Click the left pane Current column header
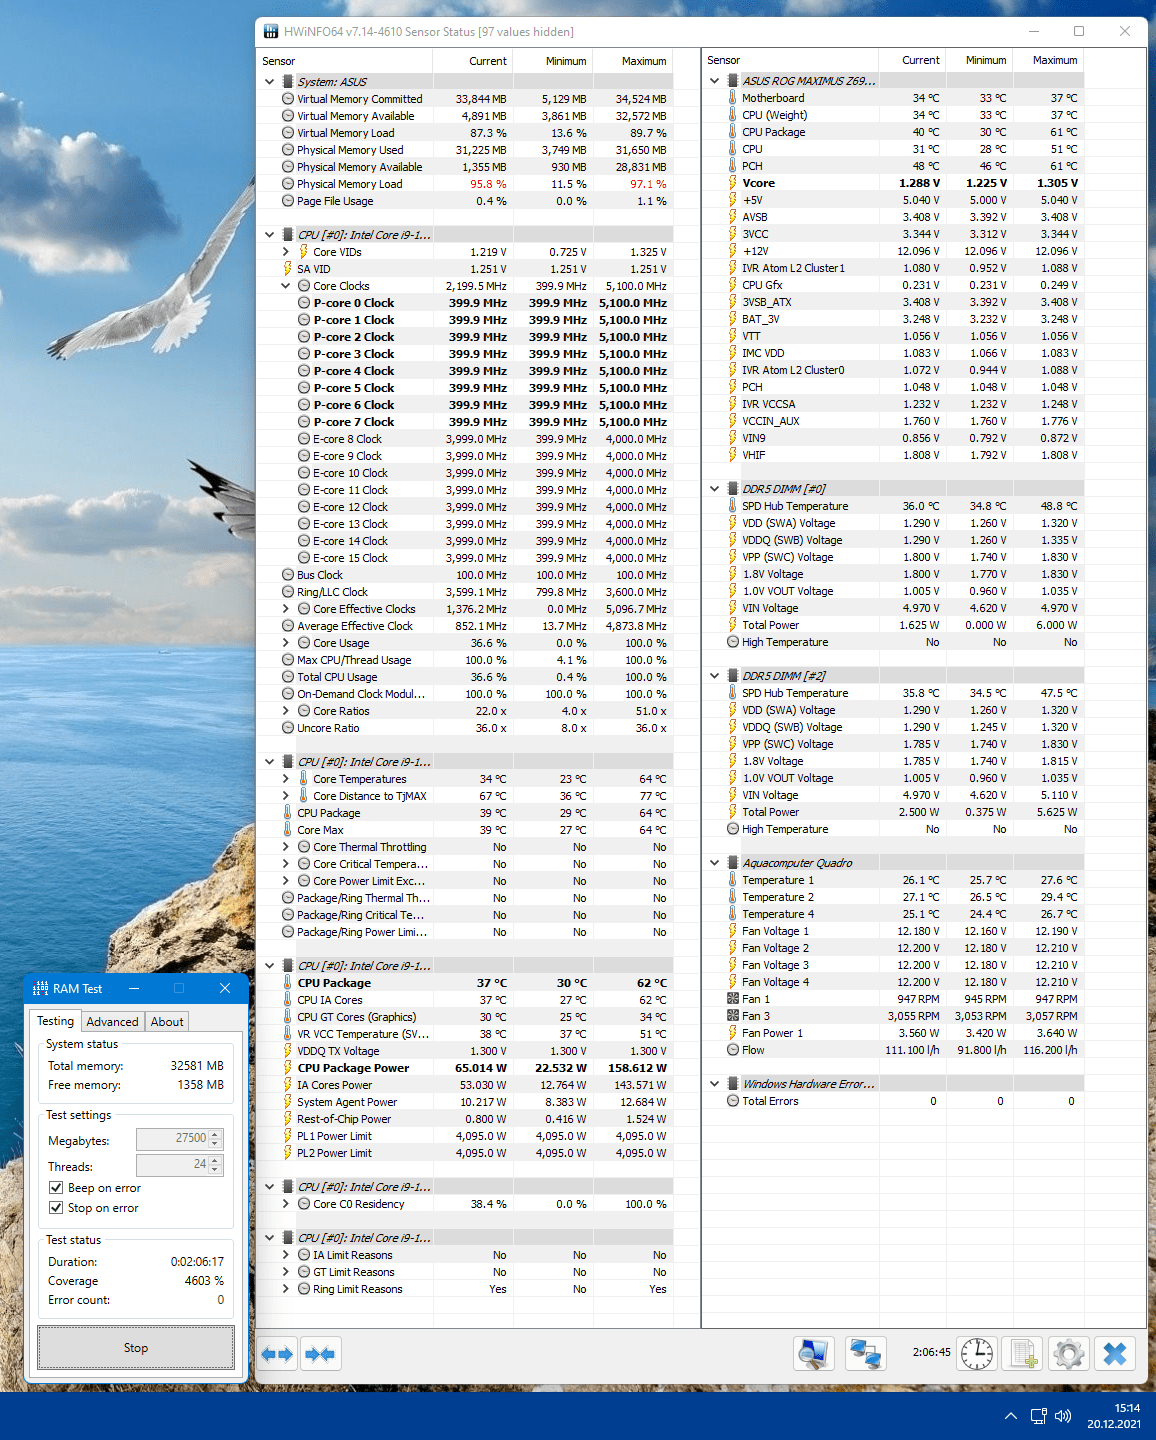This screenshot has height=1440, width=1156. [x=473, y=61]
